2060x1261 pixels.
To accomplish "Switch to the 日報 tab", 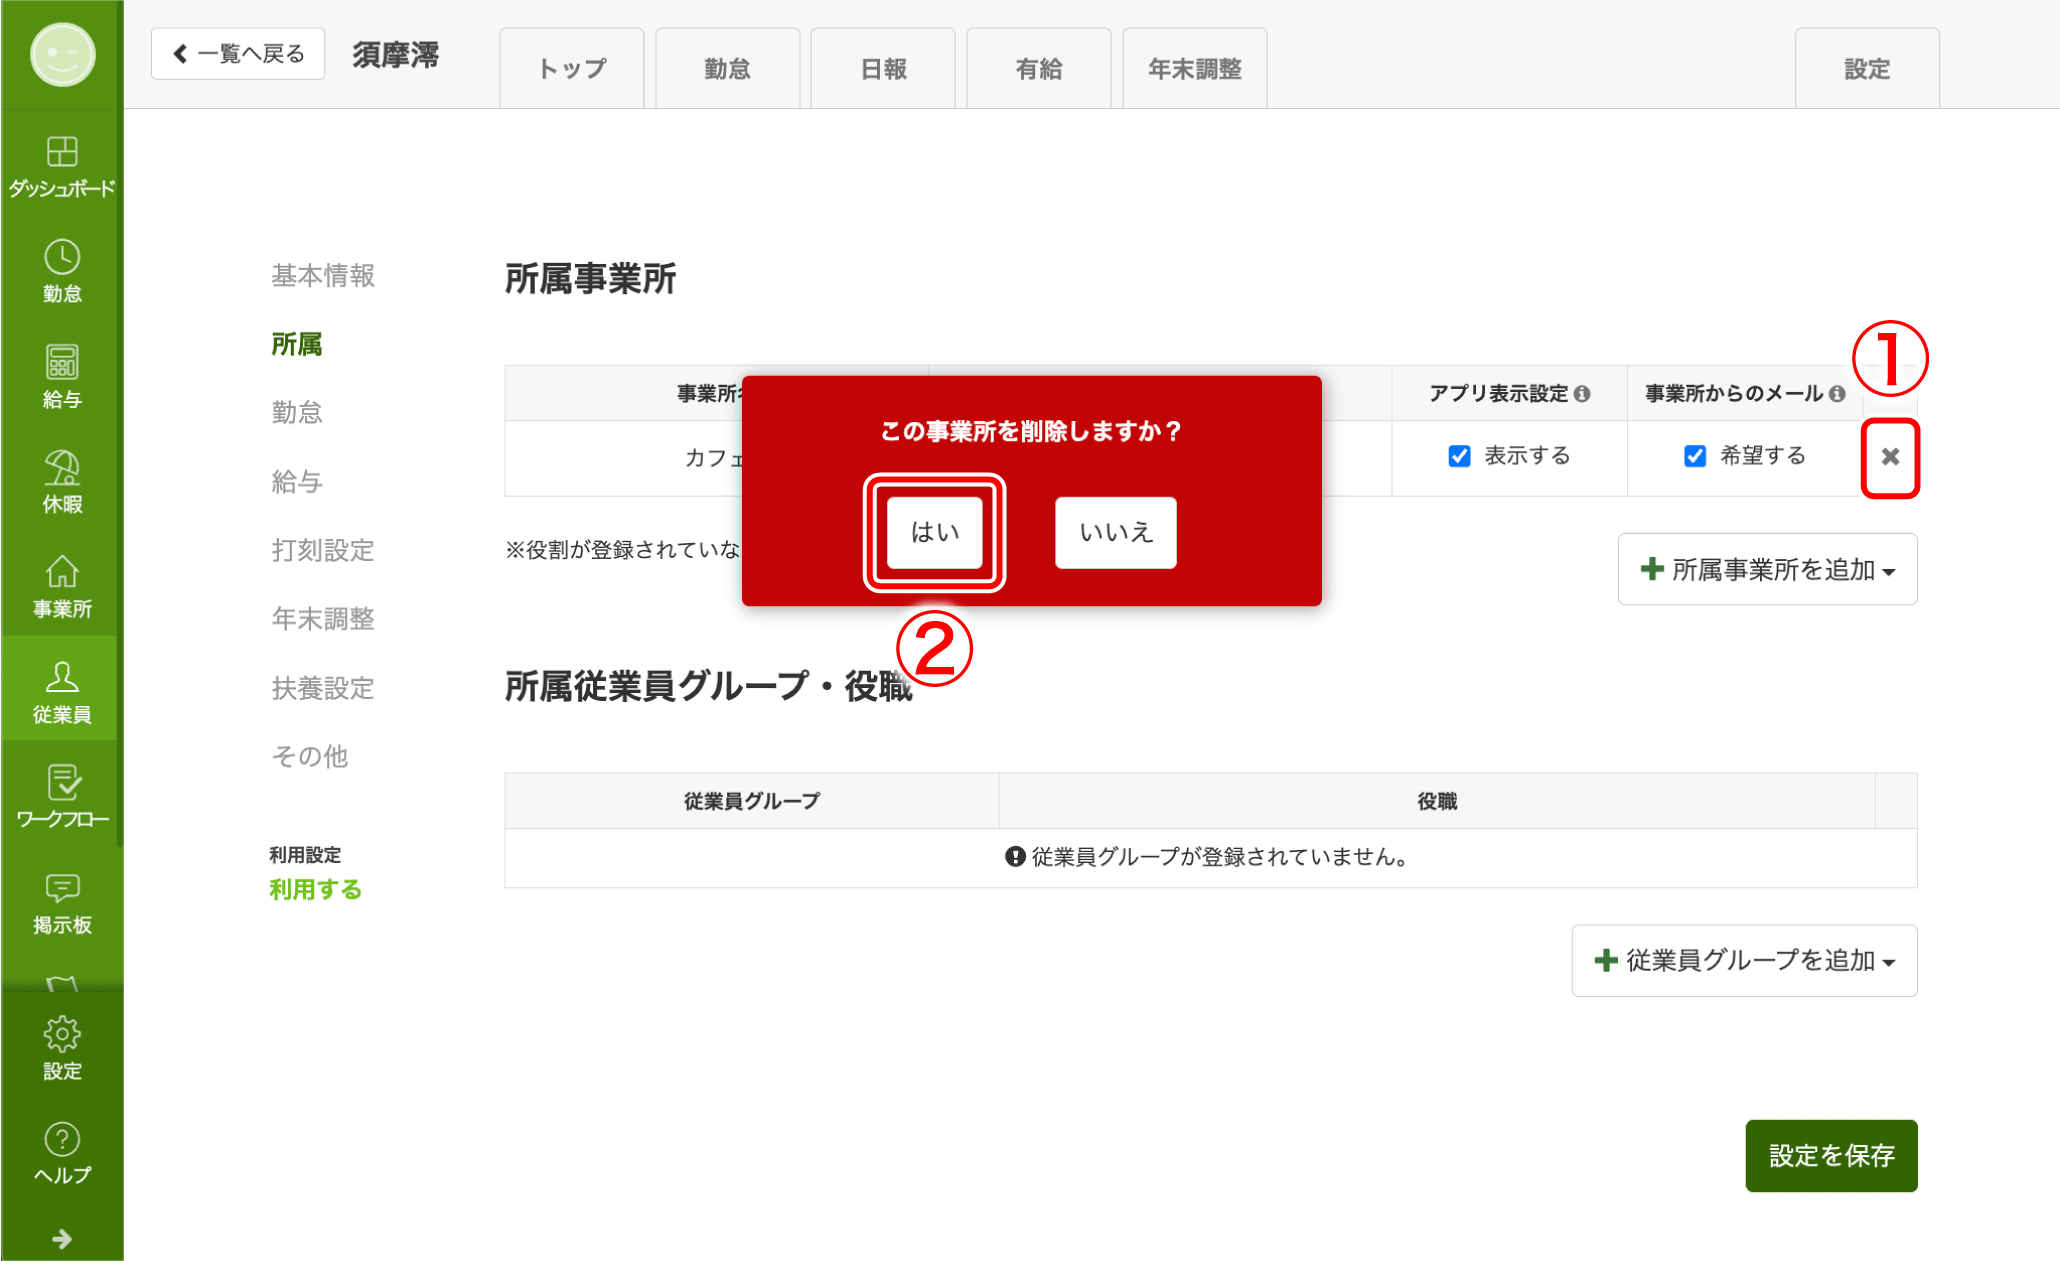I will (883, 69).
